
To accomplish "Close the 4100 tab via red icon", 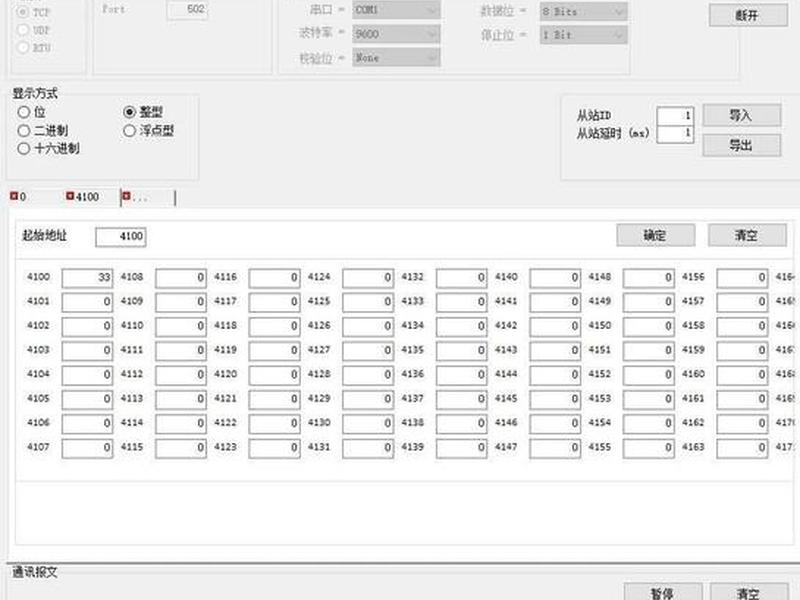I will pyautogui.click(x=70, y=196).
